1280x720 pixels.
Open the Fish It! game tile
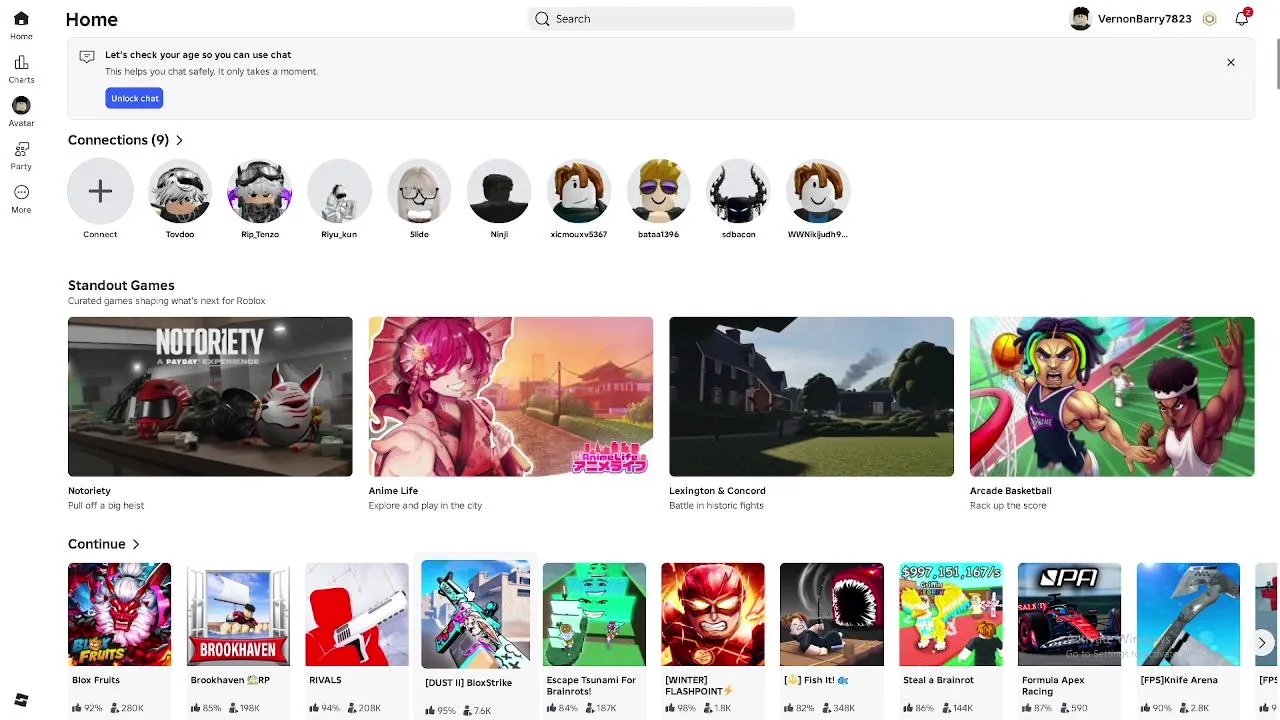point(832,615)
